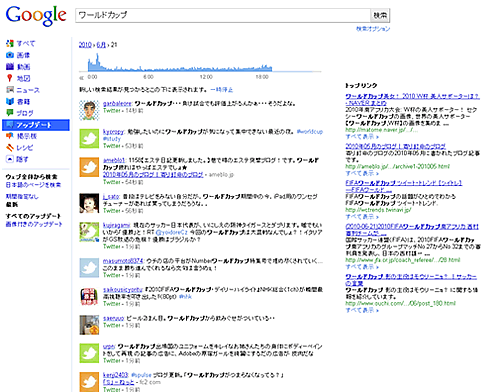The image size is (500, 392).
Task: Select 日本語のページを検索 filter link
Action: tap(33, 184)
